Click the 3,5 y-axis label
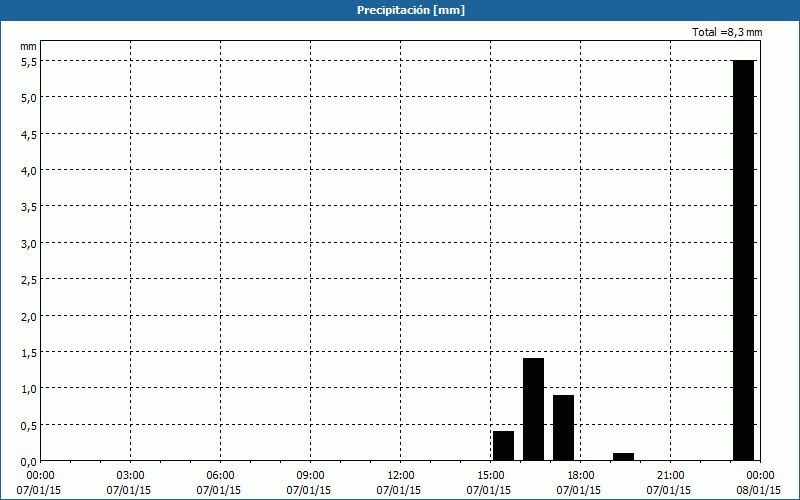The height and width of the screenshot is (500, 800). pyautogui.click(x=29, y=207)
